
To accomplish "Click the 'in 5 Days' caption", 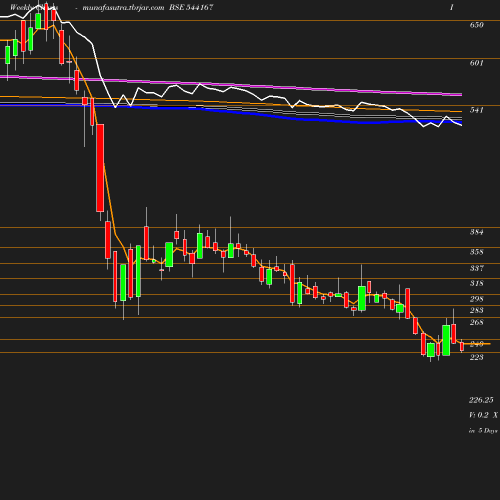I will click(483, 431).
